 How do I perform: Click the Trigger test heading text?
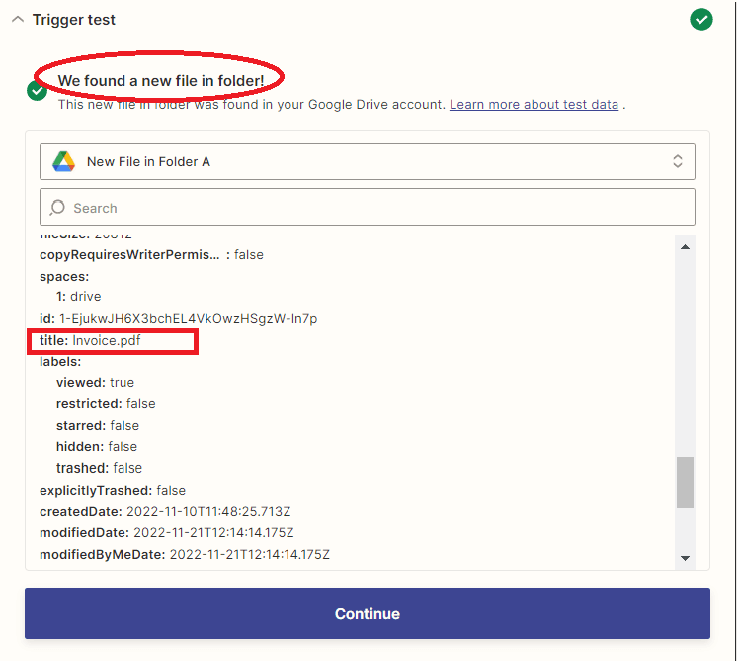click(x=74, y=20)
